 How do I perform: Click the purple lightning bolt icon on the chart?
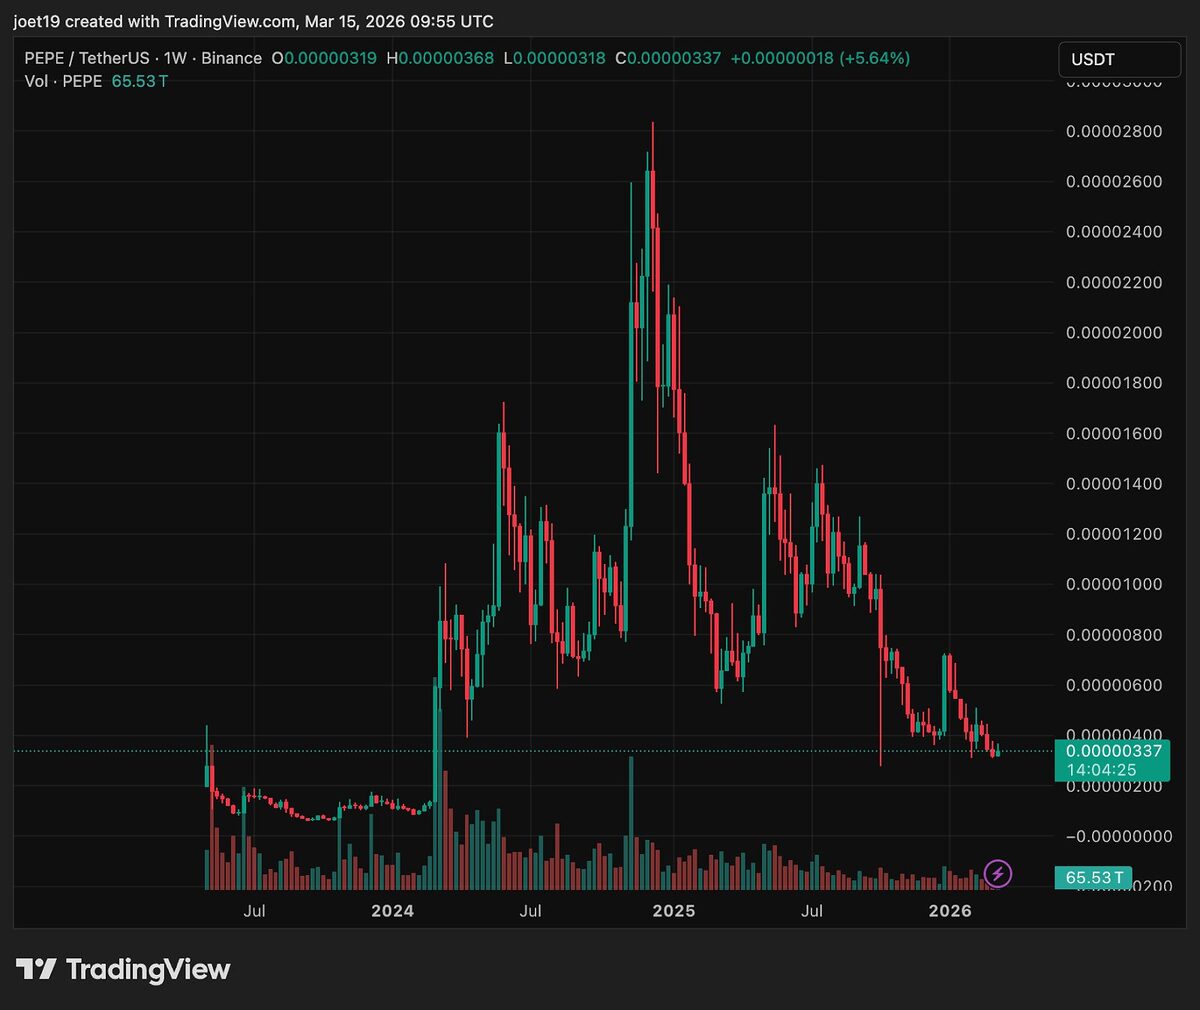[x=997, y=874]
